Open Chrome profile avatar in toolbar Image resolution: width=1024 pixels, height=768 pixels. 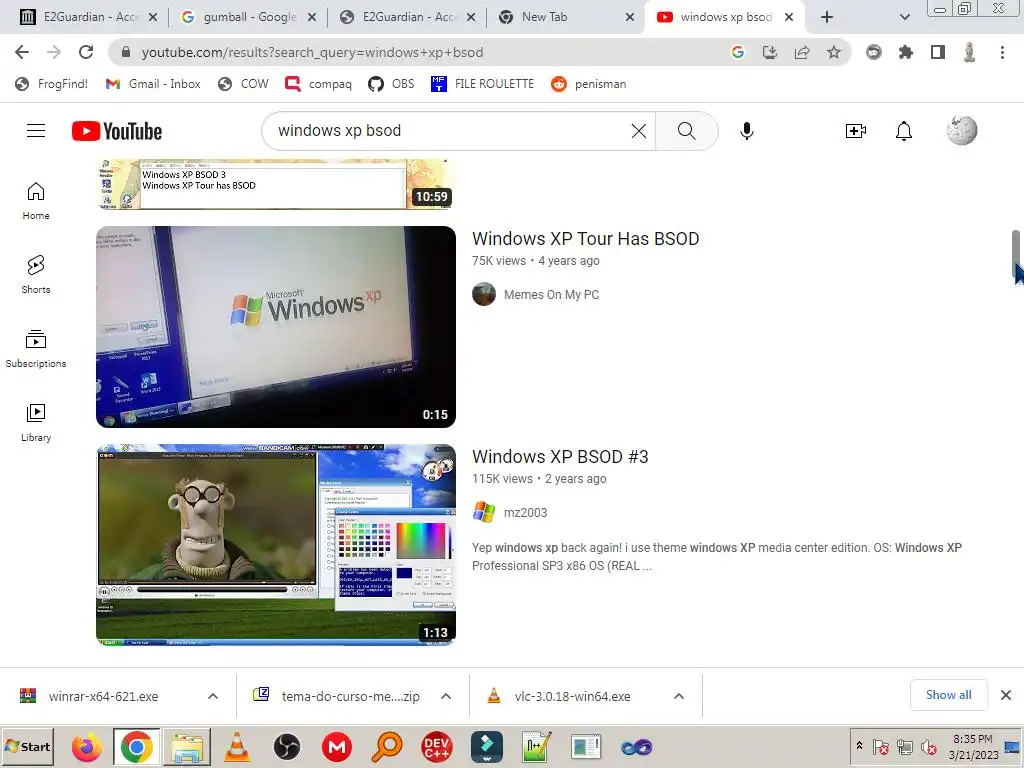coord(970,52)
